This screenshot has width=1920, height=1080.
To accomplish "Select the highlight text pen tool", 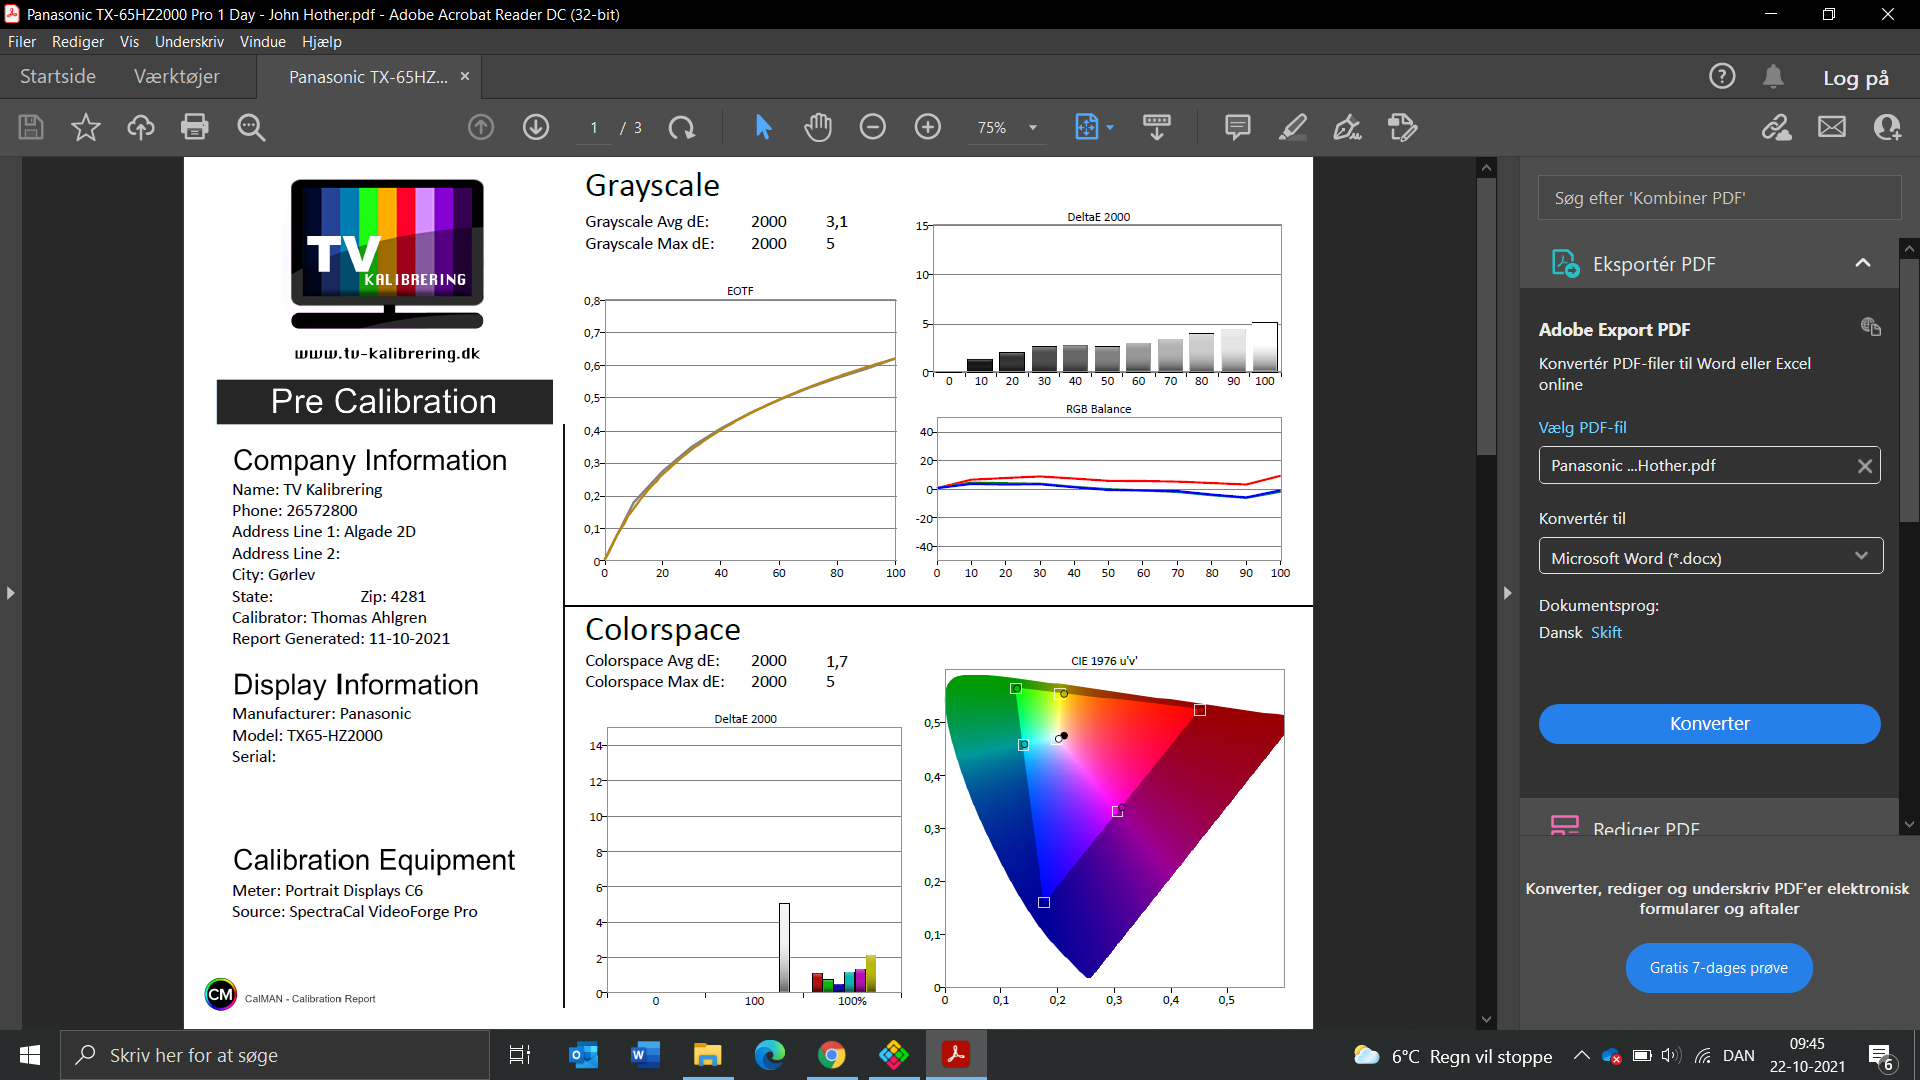I will pos(1292,127).
